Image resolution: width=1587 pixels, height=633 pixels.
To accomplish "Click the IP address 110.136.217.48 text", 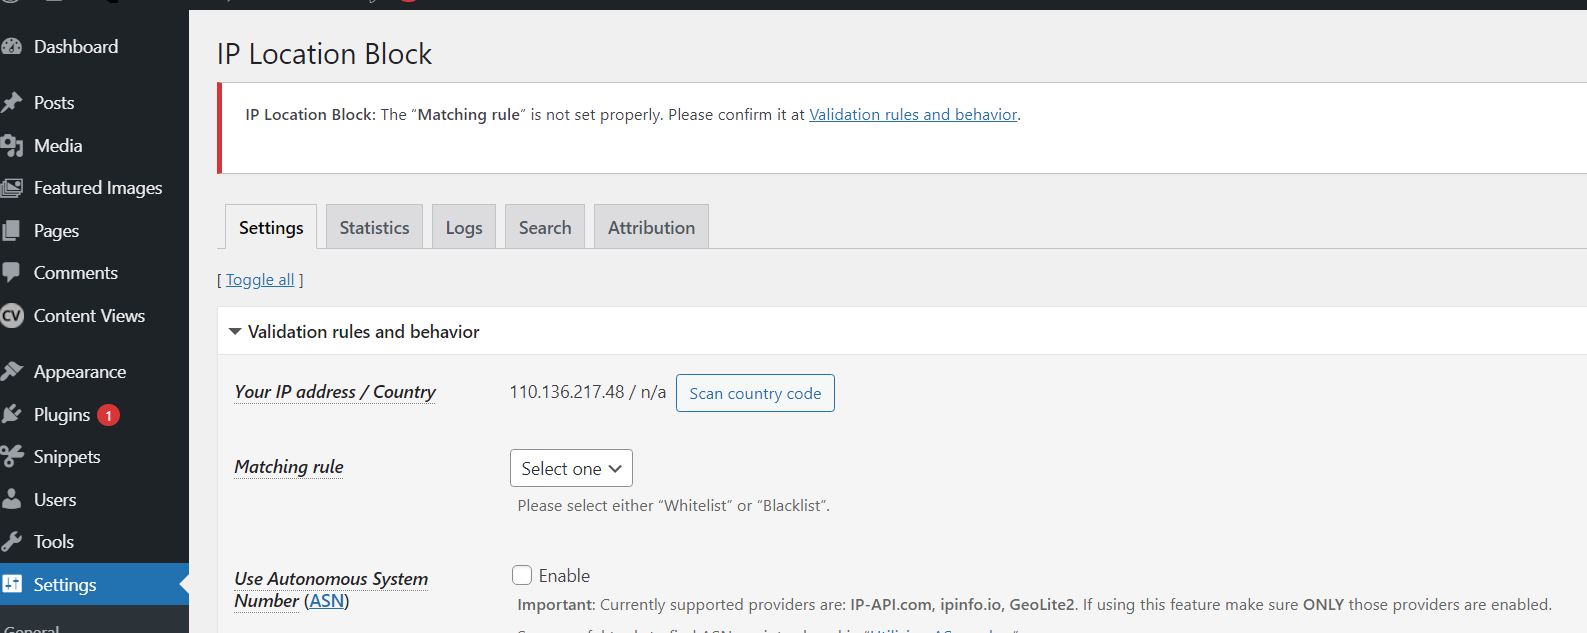I will (x=567, y=392).
